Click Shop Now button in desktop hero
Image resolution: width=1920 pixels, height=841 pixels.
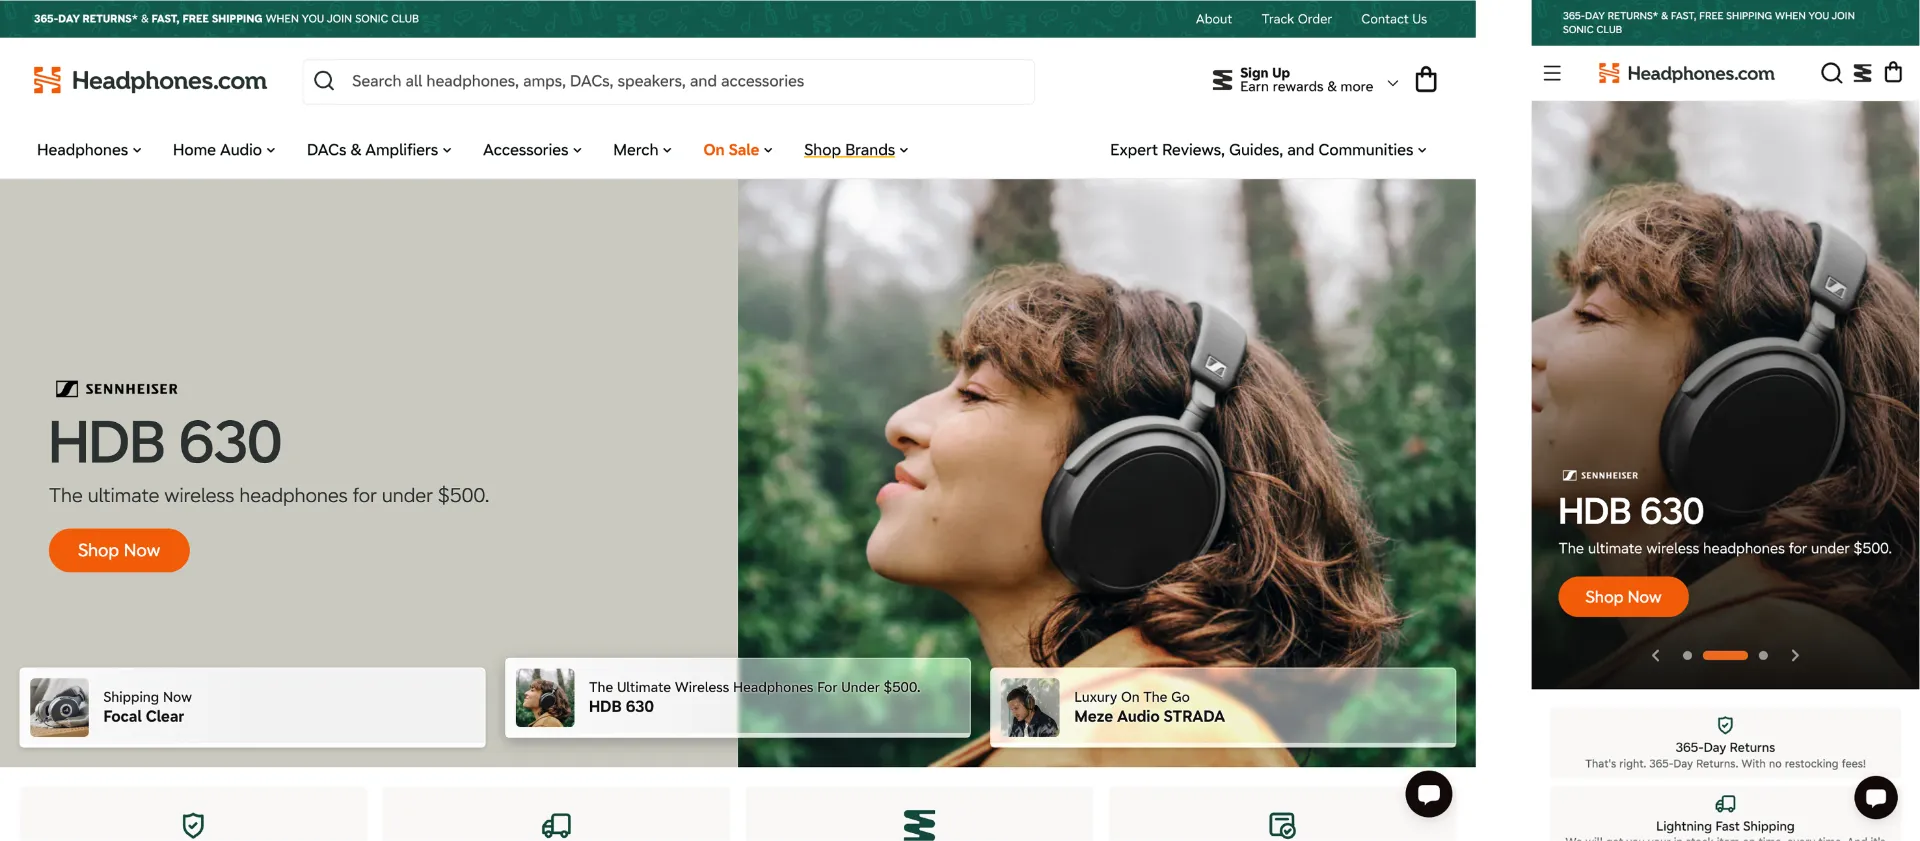coord(119,550)
